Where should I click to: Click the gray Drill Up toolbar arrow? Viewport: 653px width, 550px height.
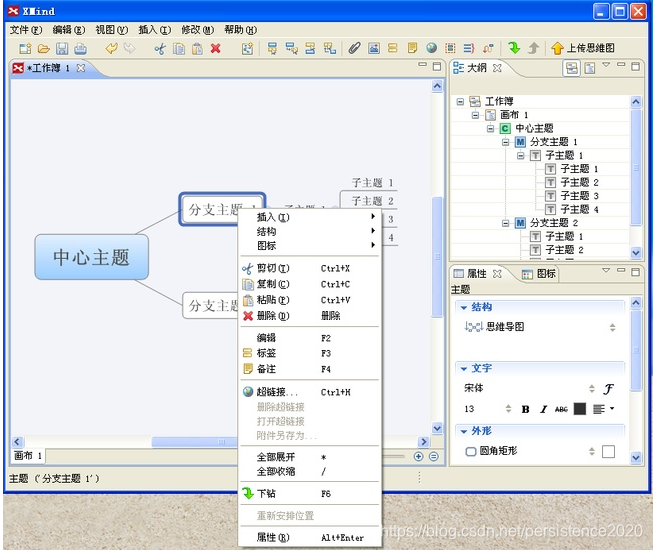[533, 48]
